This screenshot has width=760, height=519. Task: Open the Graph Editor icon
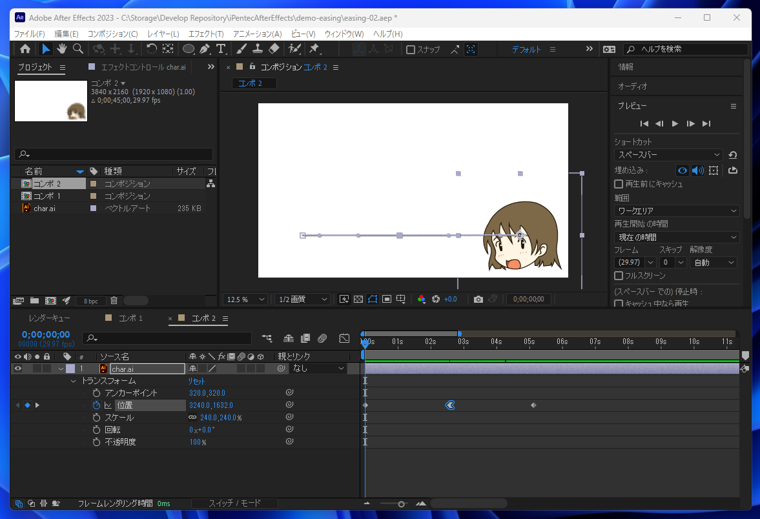coord(344,338)
